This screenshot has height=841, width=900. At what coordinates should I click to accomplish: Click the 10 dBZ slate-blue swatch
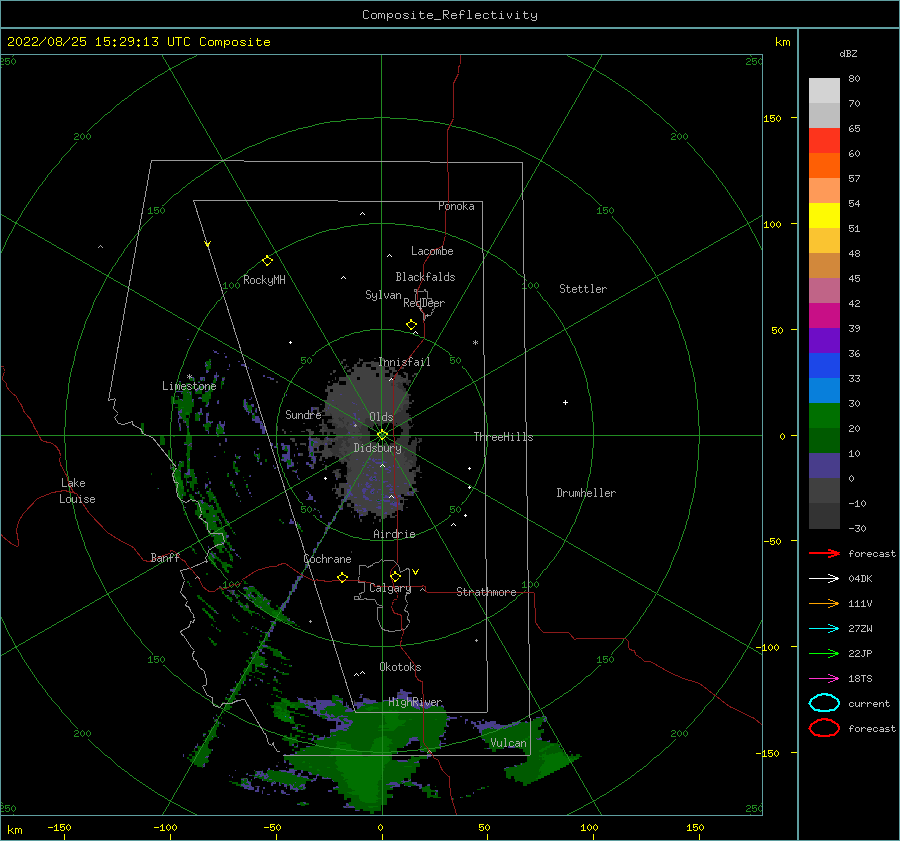[x=824, y=465]
